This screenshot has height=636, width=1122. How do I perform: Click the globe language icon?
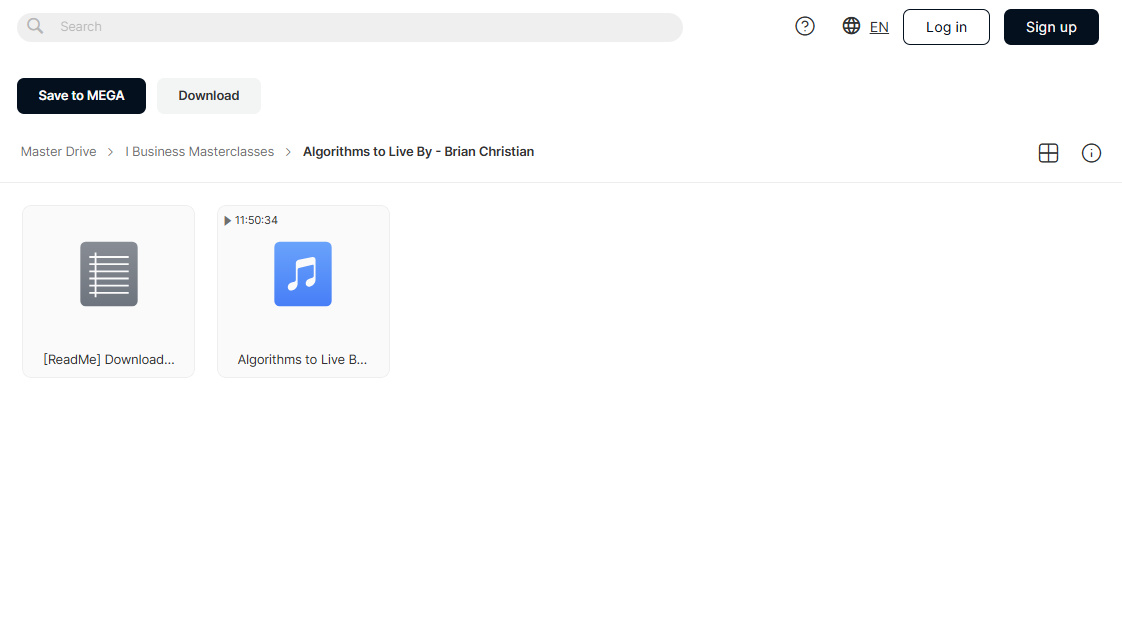(x=851, y=26)
